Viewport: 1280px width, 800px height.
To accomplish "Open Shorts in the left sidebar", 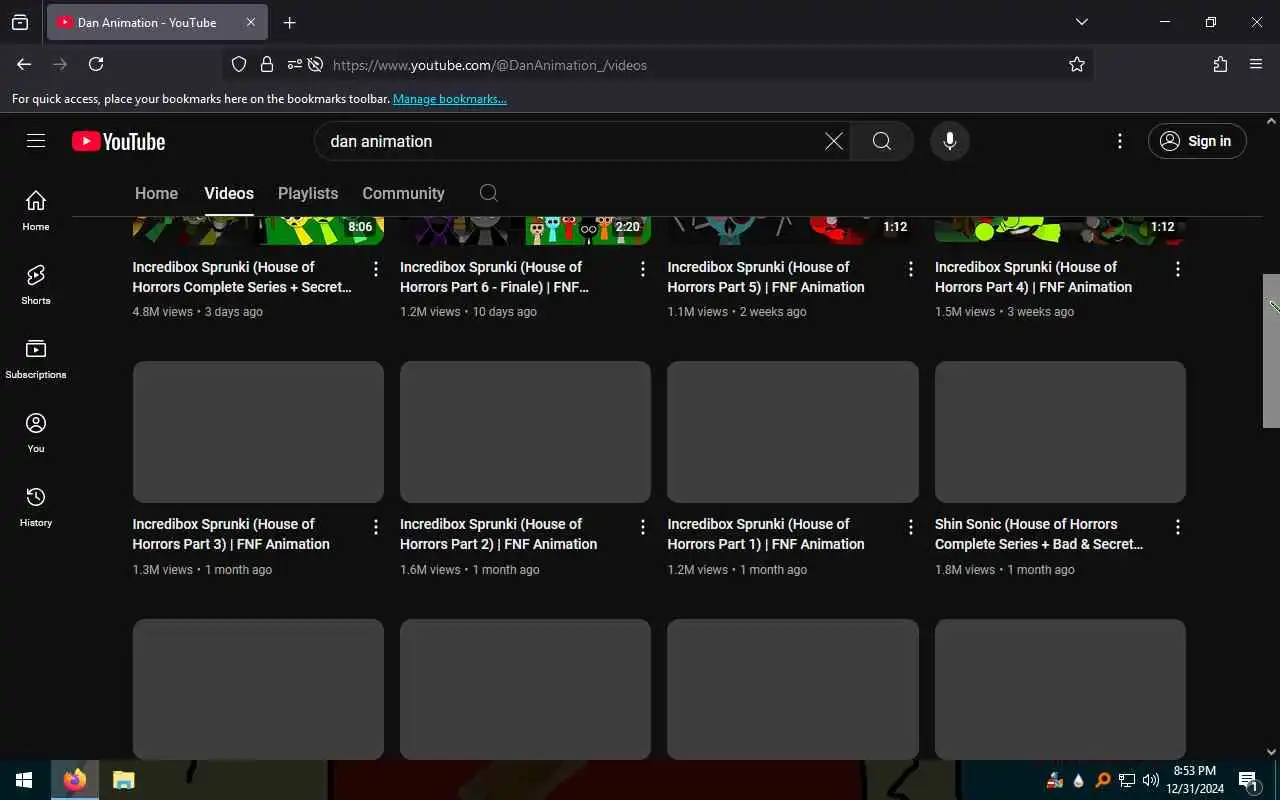I will (36, 284).
